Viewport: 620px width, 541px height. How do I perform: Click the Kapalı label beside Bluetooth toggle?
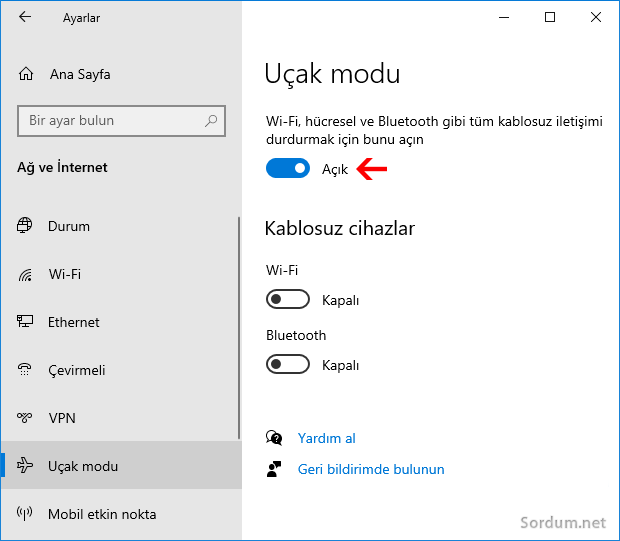(340, 365)
